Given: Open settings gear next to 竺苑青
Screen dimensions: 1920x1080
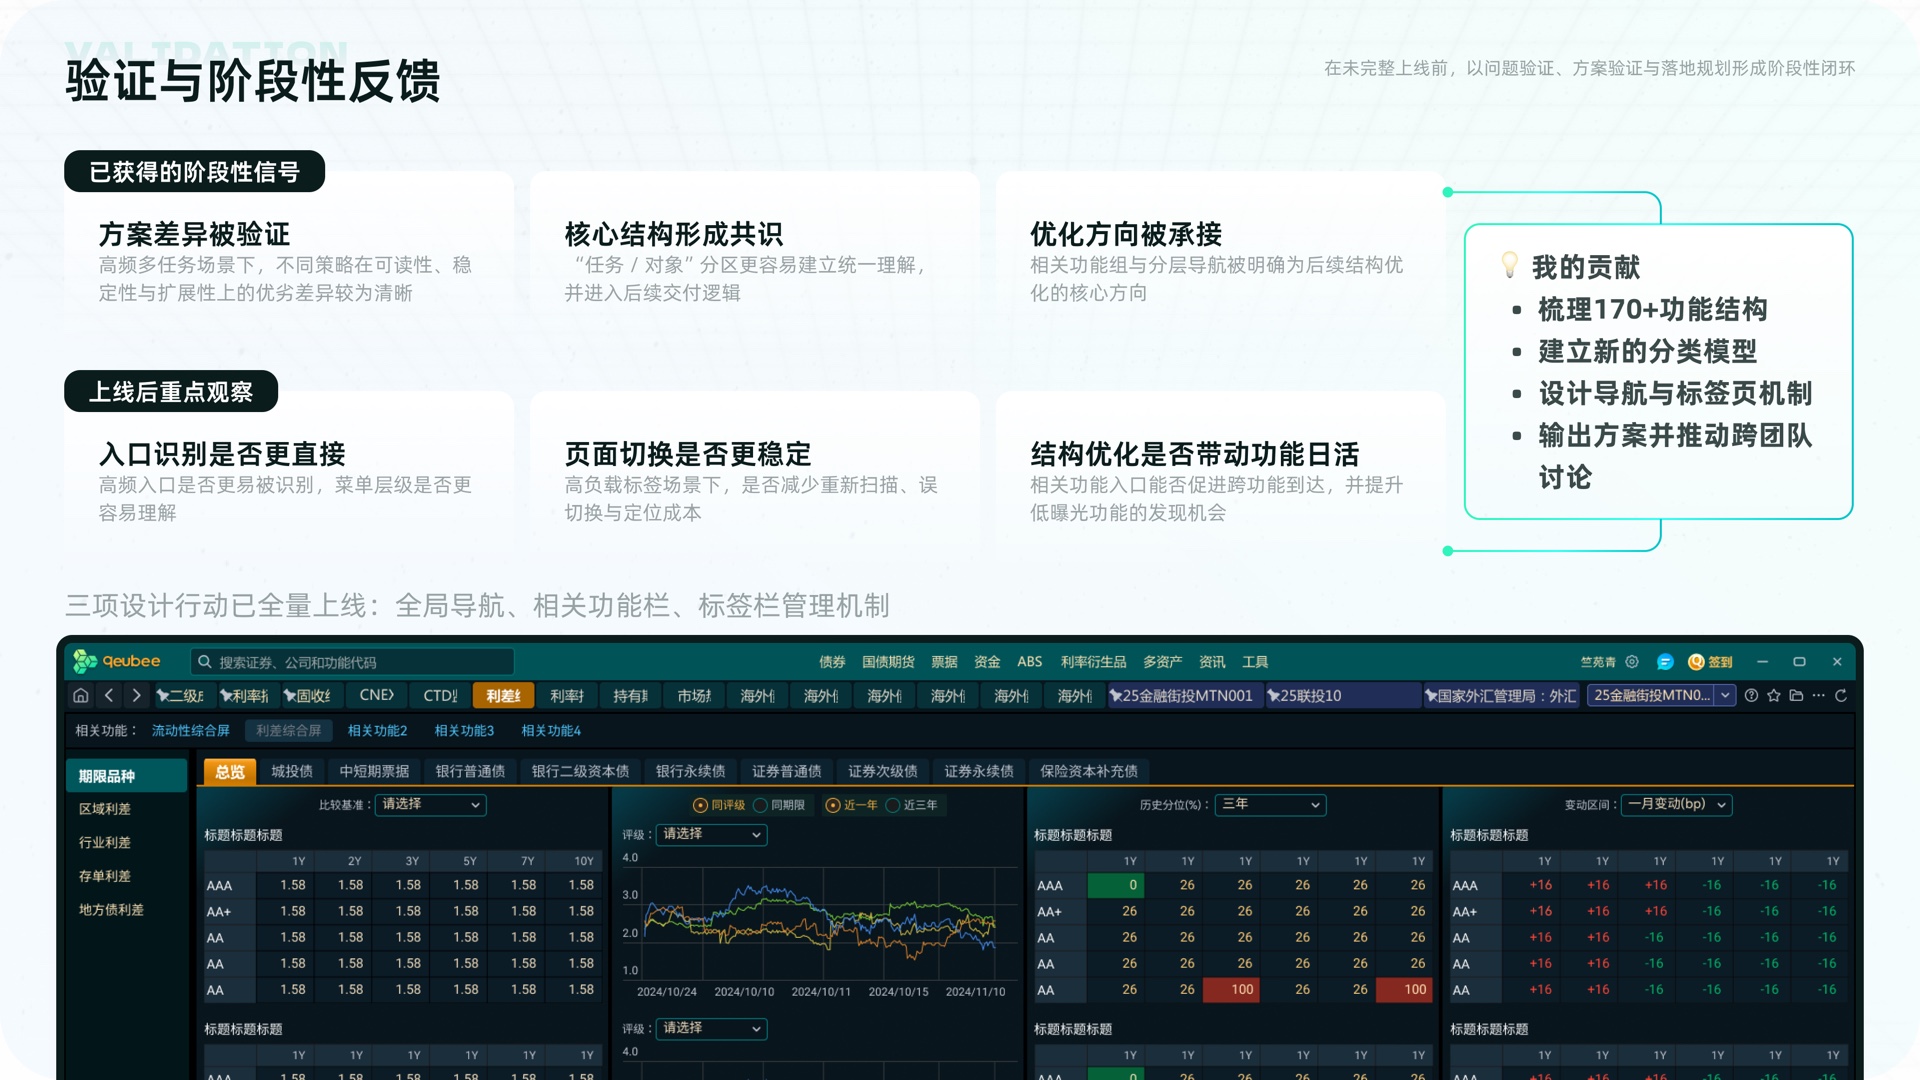Looking at the screenshot, I should [x=1632, y=661].
